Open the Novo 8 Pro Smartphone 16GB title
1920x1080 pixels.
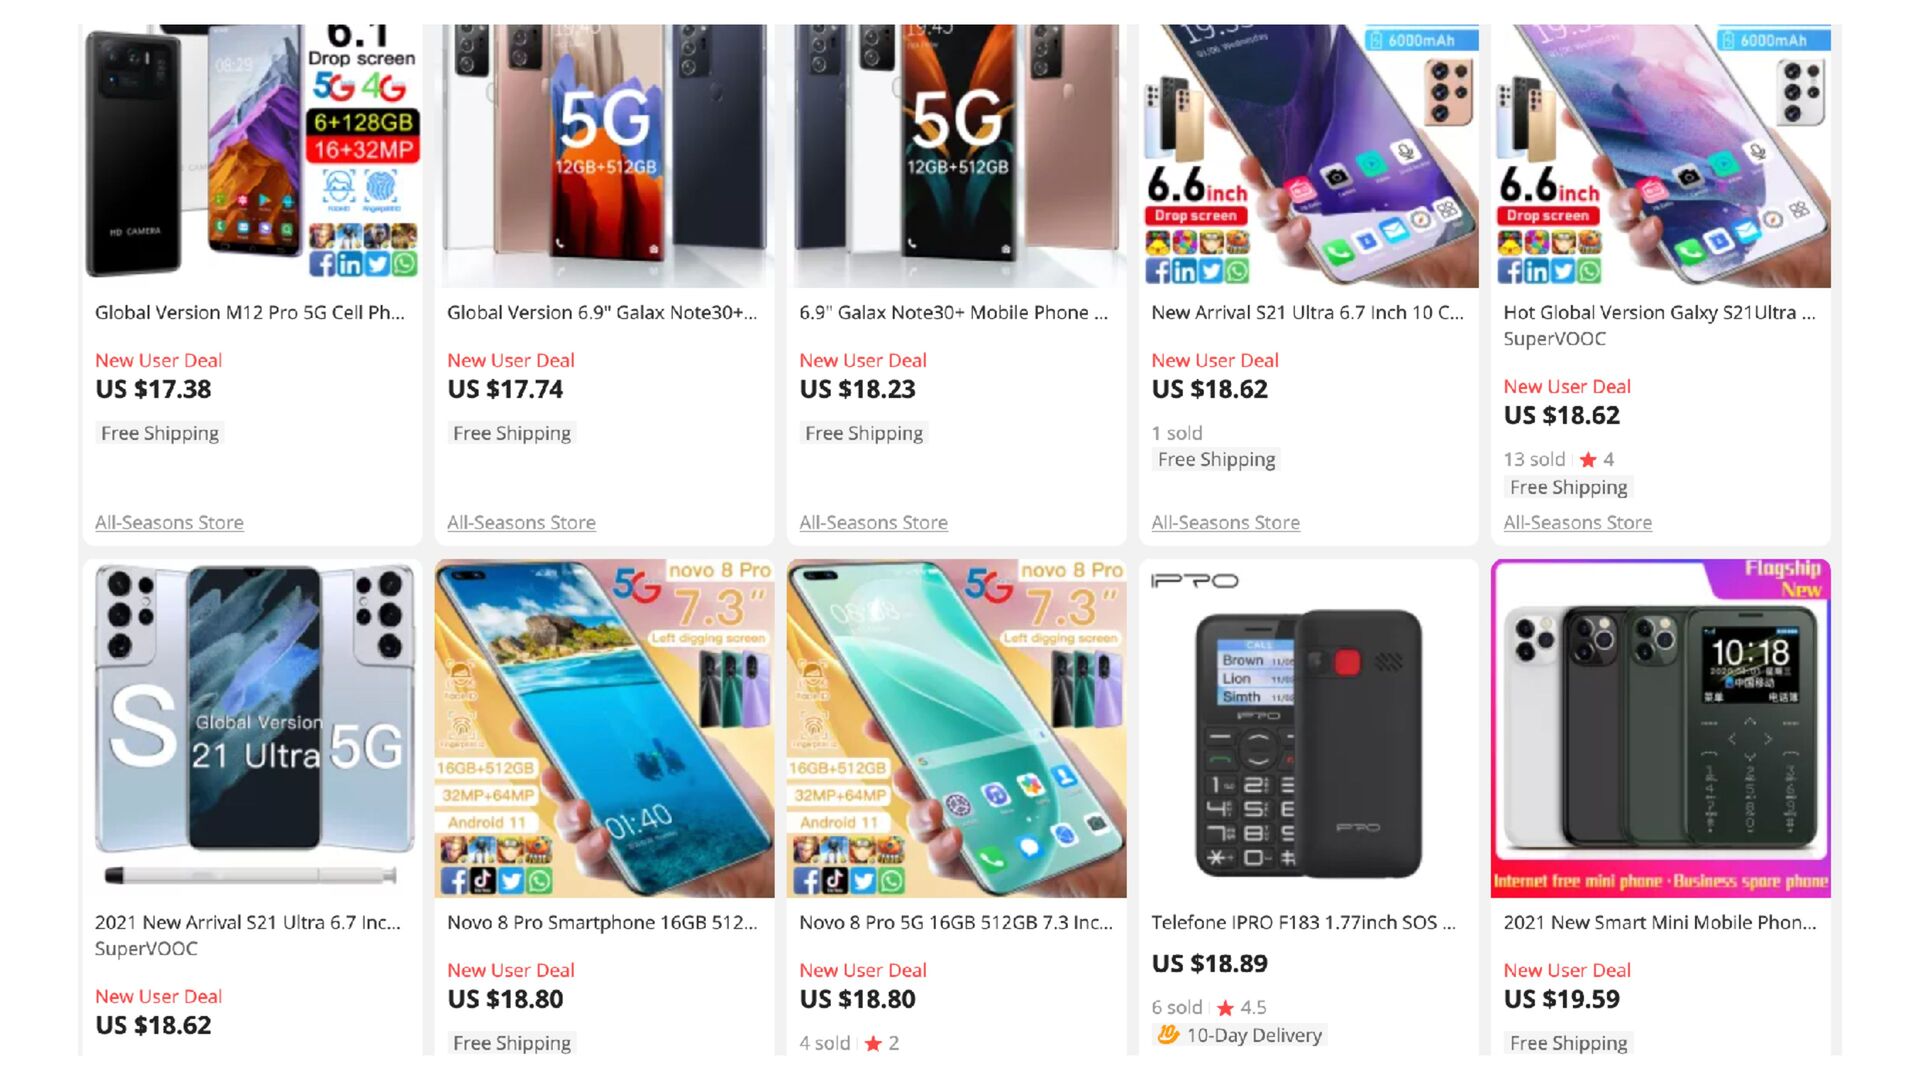pos(602,923)
